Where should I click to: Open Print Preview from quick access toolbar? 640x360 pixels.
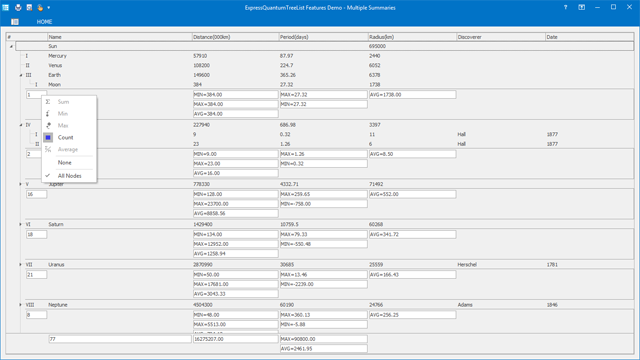(x=29, y=7)
